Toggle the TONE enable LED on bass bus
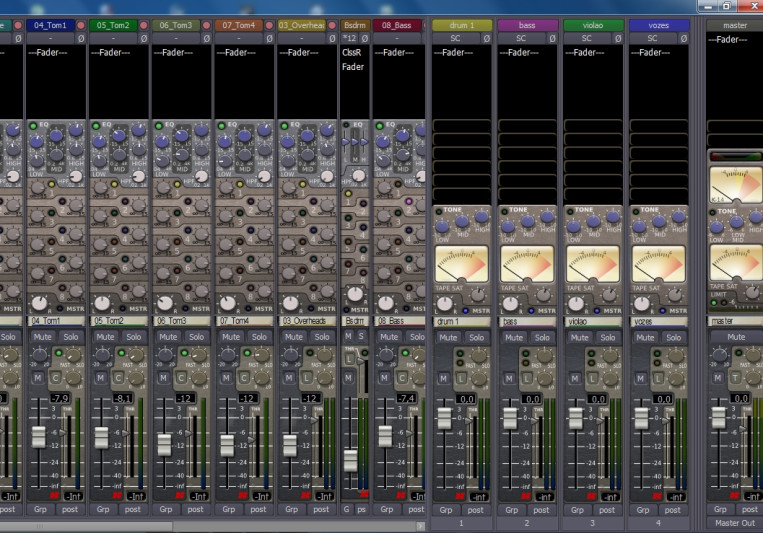Image resolution: width=763 pixels, height=533 pixels. [x=504, y=211]
